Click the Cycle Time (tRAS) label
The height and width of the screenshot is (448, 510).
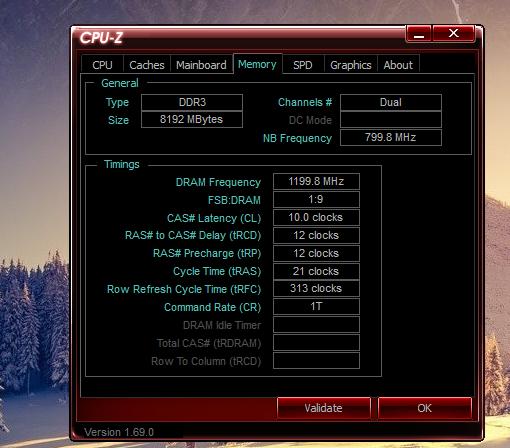217,272
